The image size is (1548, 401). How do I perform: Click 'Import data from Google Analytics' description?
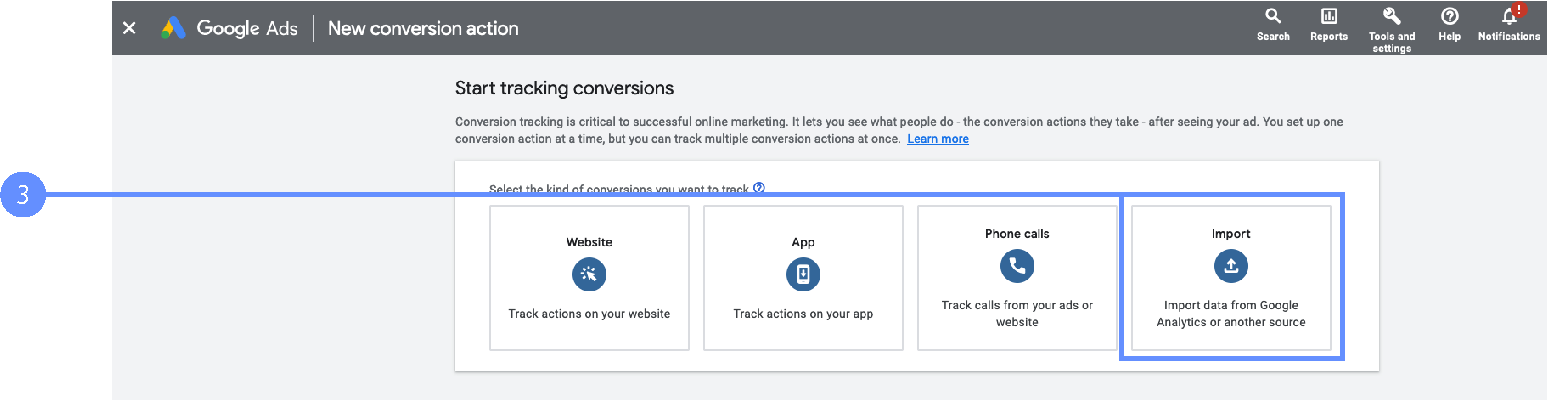point(1231,313)
